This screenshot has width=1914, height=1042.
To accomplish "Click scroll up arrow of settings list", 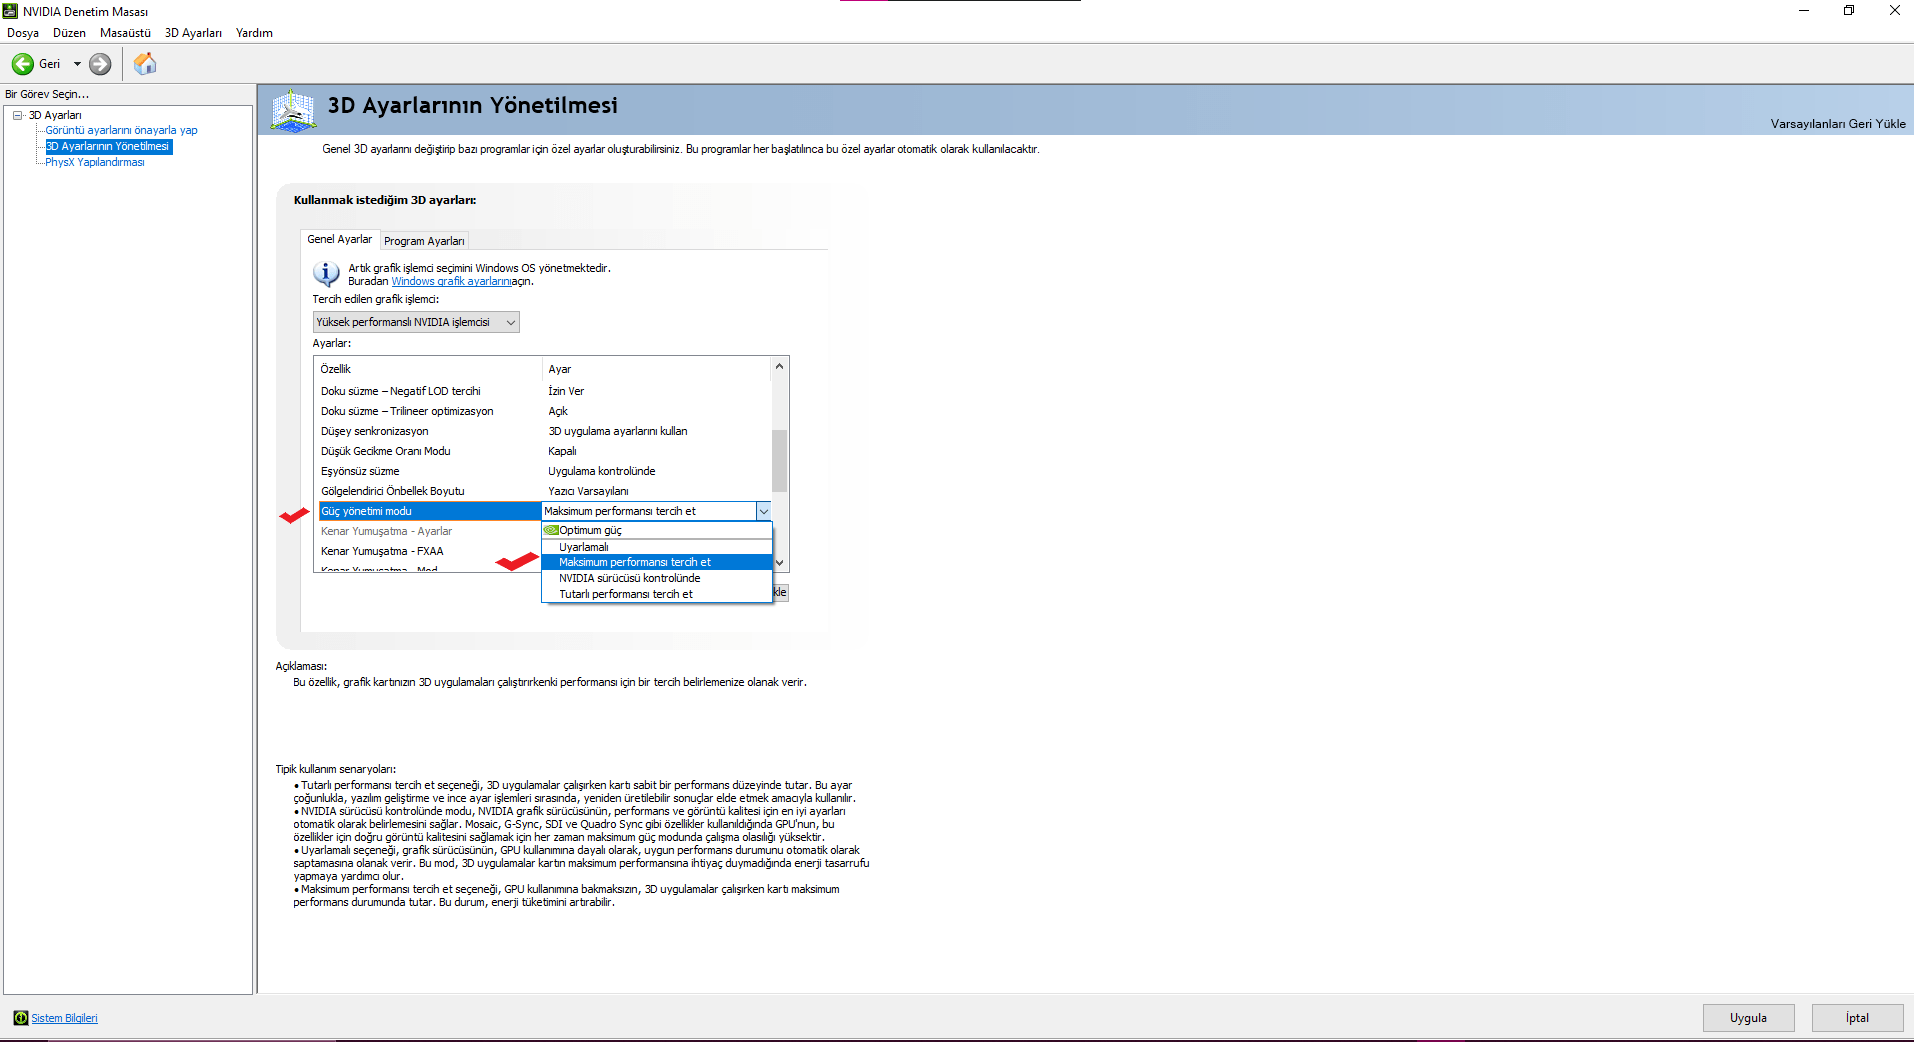I will tap(780, 366).
